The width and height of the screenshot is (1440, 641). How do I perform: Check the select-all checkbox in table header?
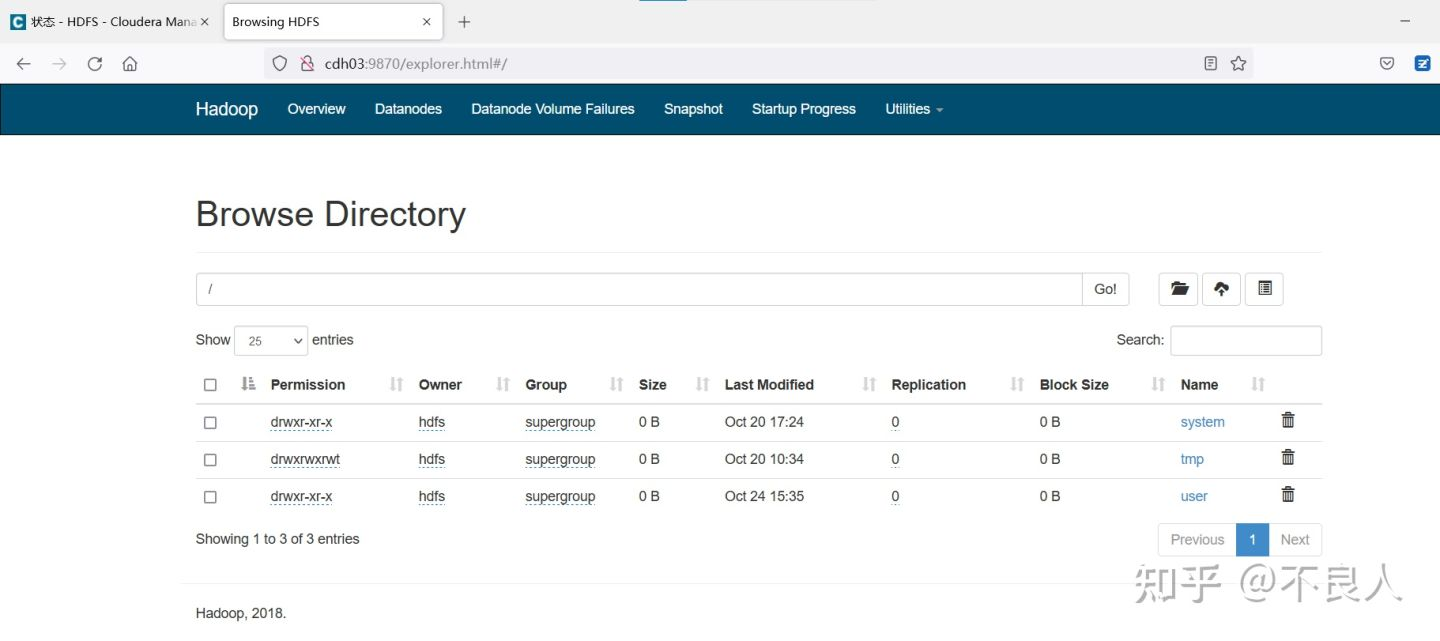coord(210,385)
